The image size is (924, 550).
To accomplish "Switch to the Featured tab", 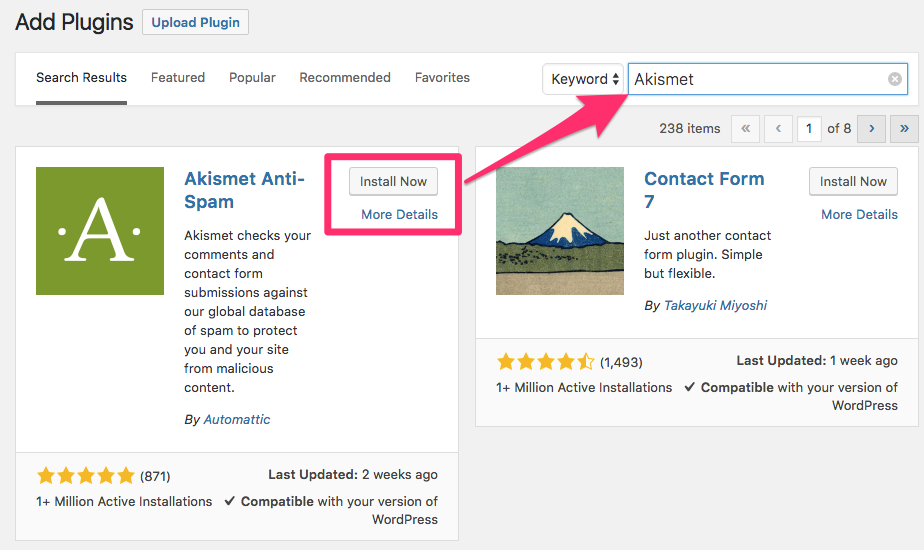I will [x=178, y=78].
